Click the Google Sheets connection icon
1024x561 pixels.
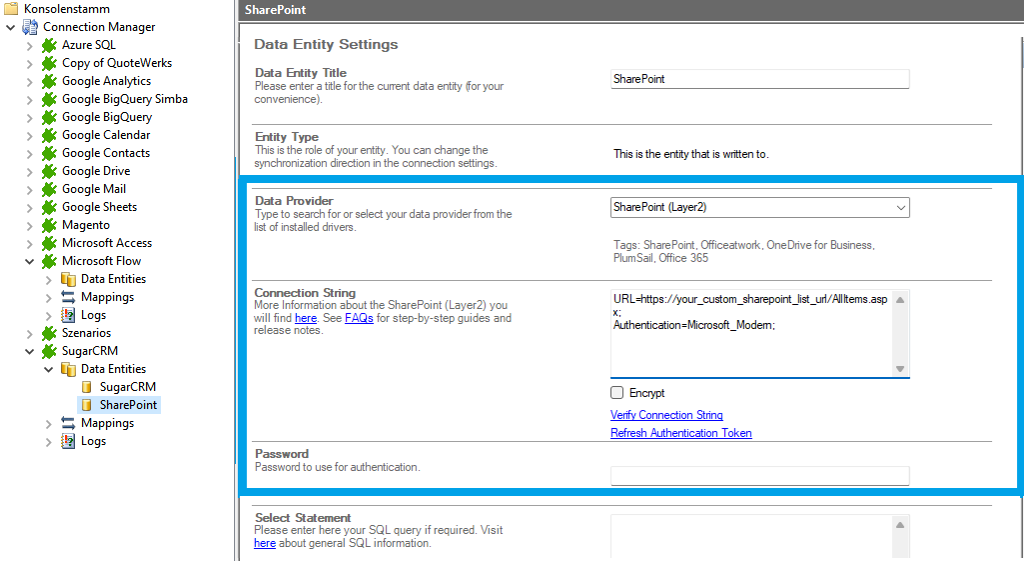(49, 207)
